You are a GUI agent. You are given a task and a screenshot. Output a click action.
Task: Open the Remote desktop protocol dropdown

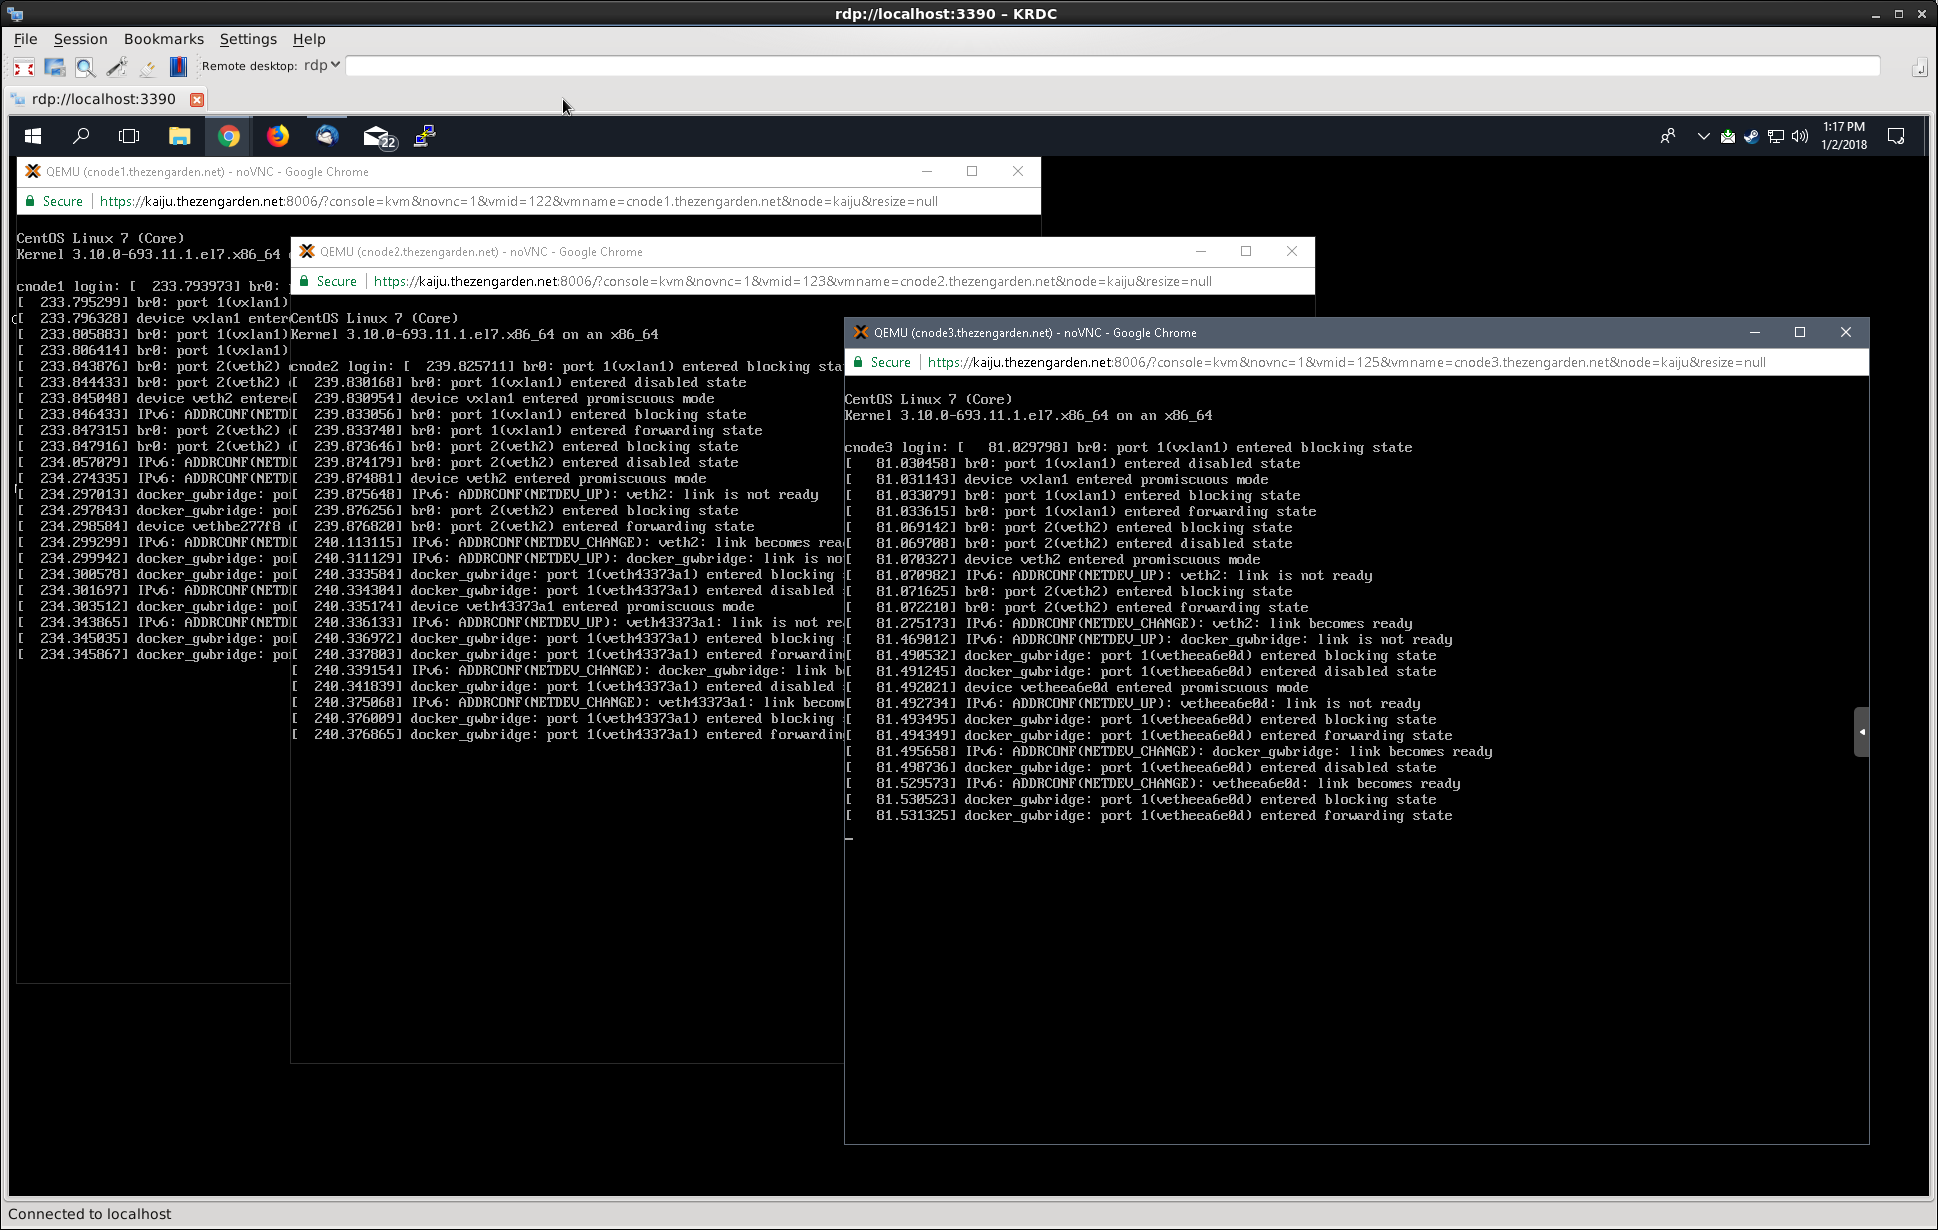pyautogui.click(x=322, y=65)
